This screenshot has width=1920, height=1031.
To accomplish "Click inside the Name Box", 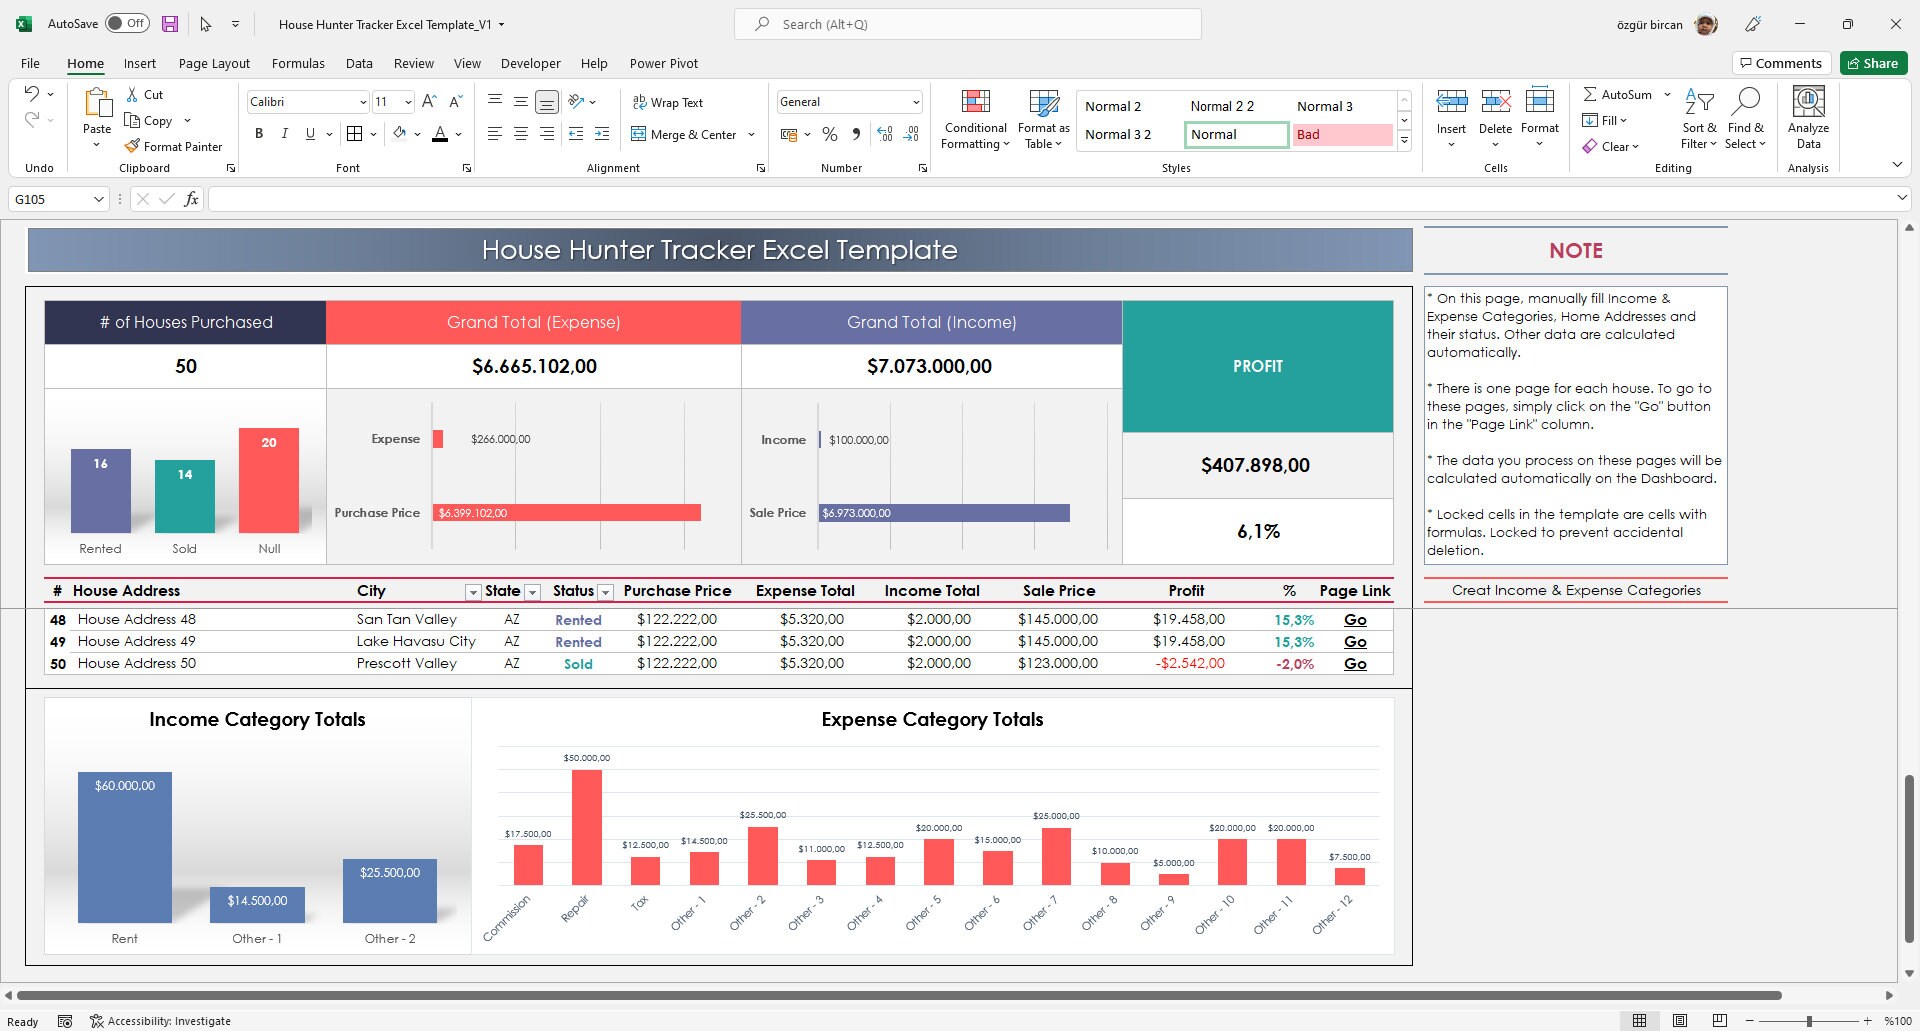I will point(50,198).
